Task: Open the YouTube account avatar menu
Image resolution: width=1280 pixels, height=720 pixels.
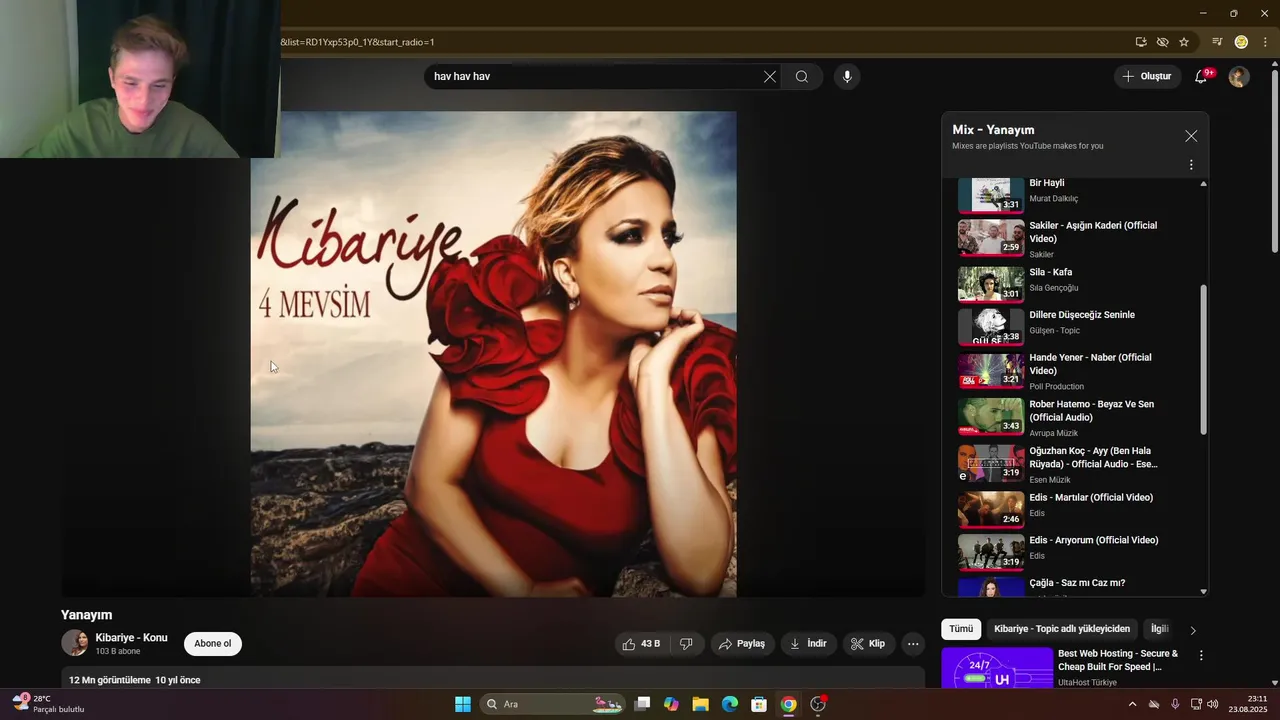Action: coord(1239,77)
